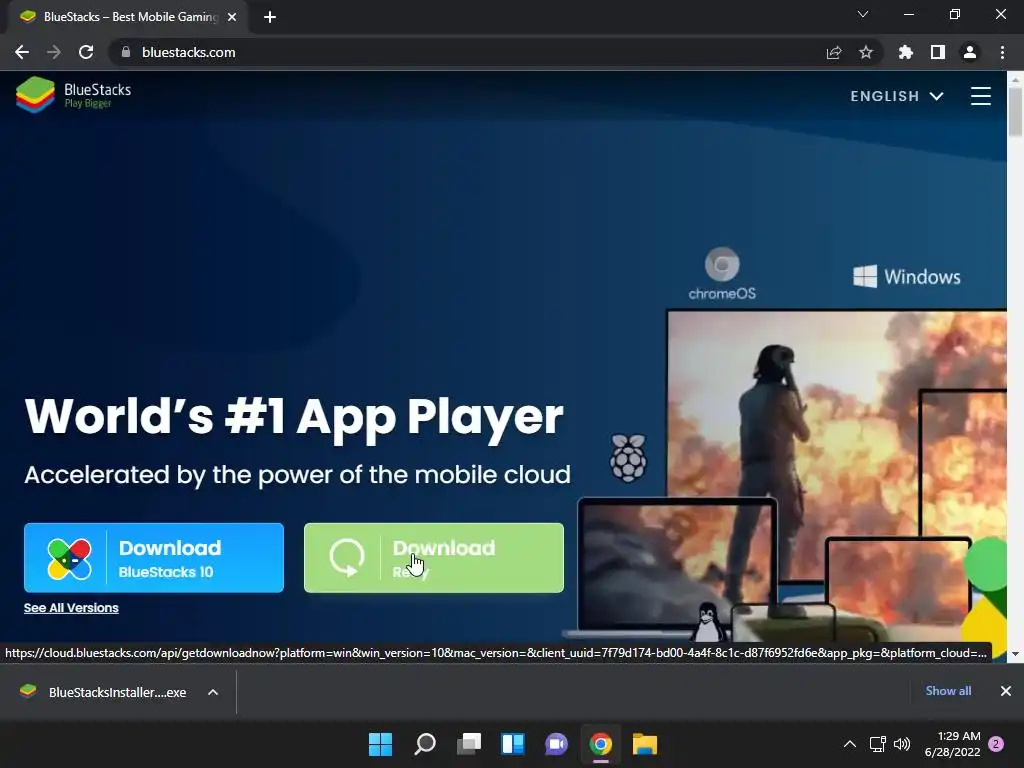Open Chrome three-dot menu

[1002, 52]
